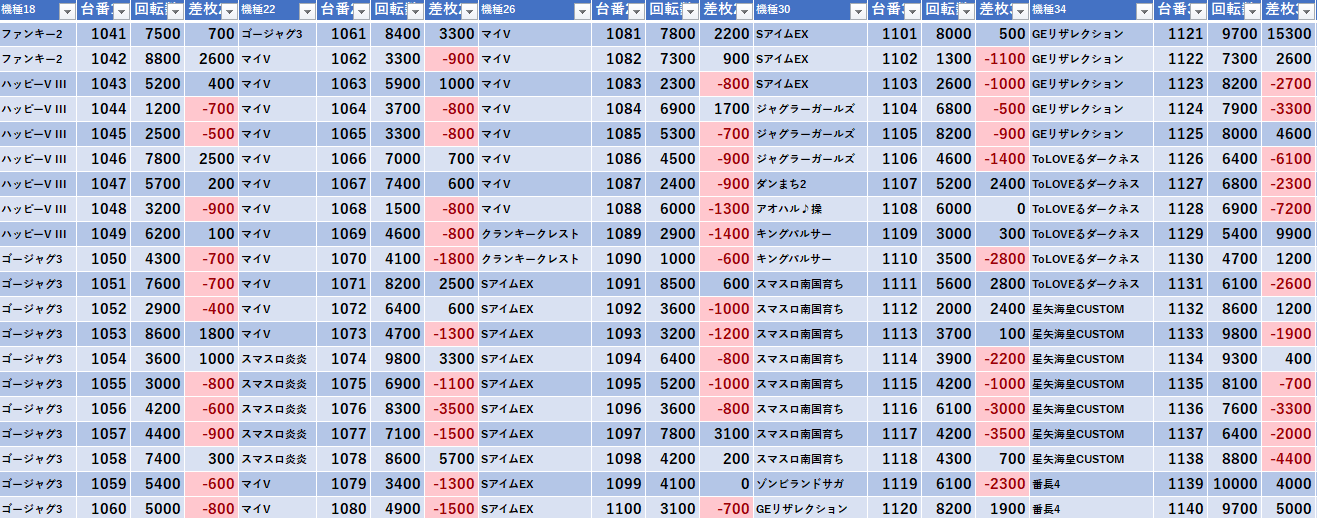Select the SアイムEX cell in row 1100
Viewport: 1317px width, 518px height.
[x=536, y=508]
